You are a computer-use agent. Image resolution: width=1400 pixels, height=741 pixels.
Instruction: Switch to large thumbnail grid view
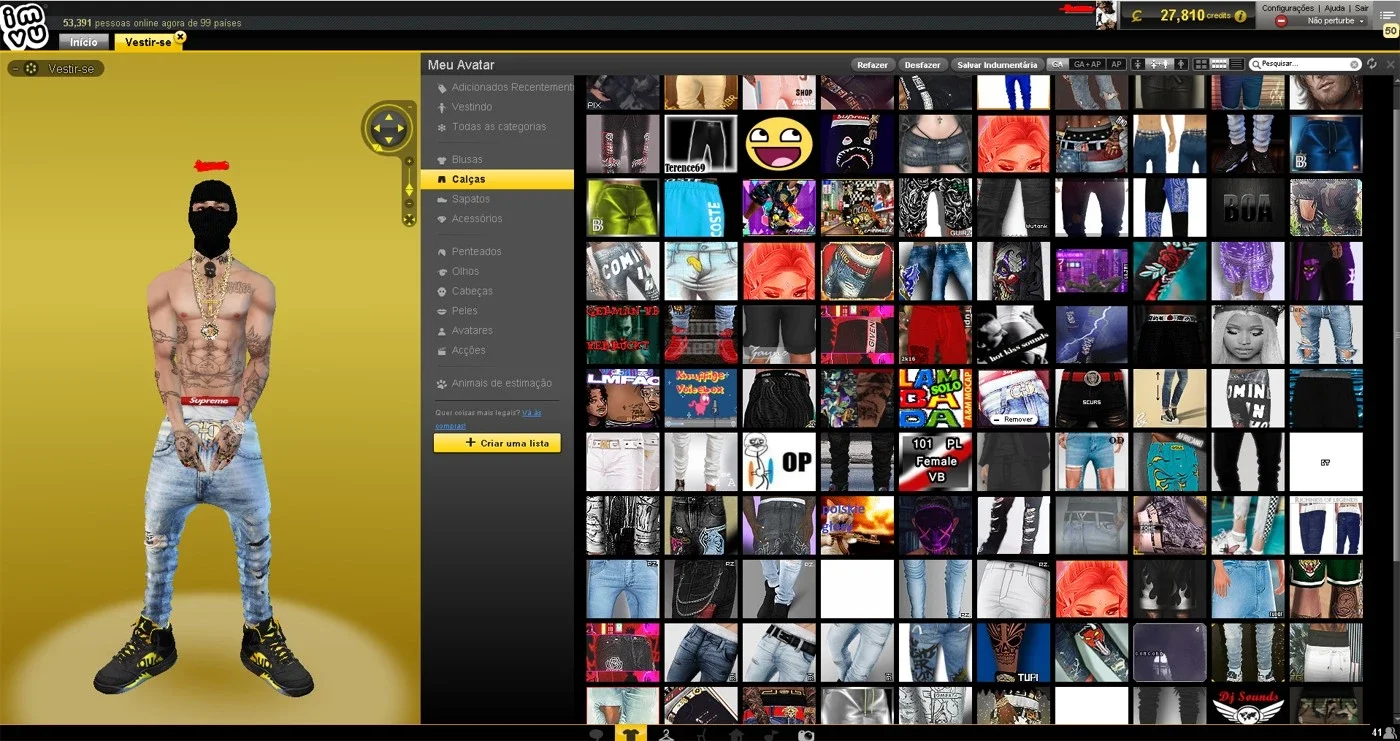point(1201,64)
